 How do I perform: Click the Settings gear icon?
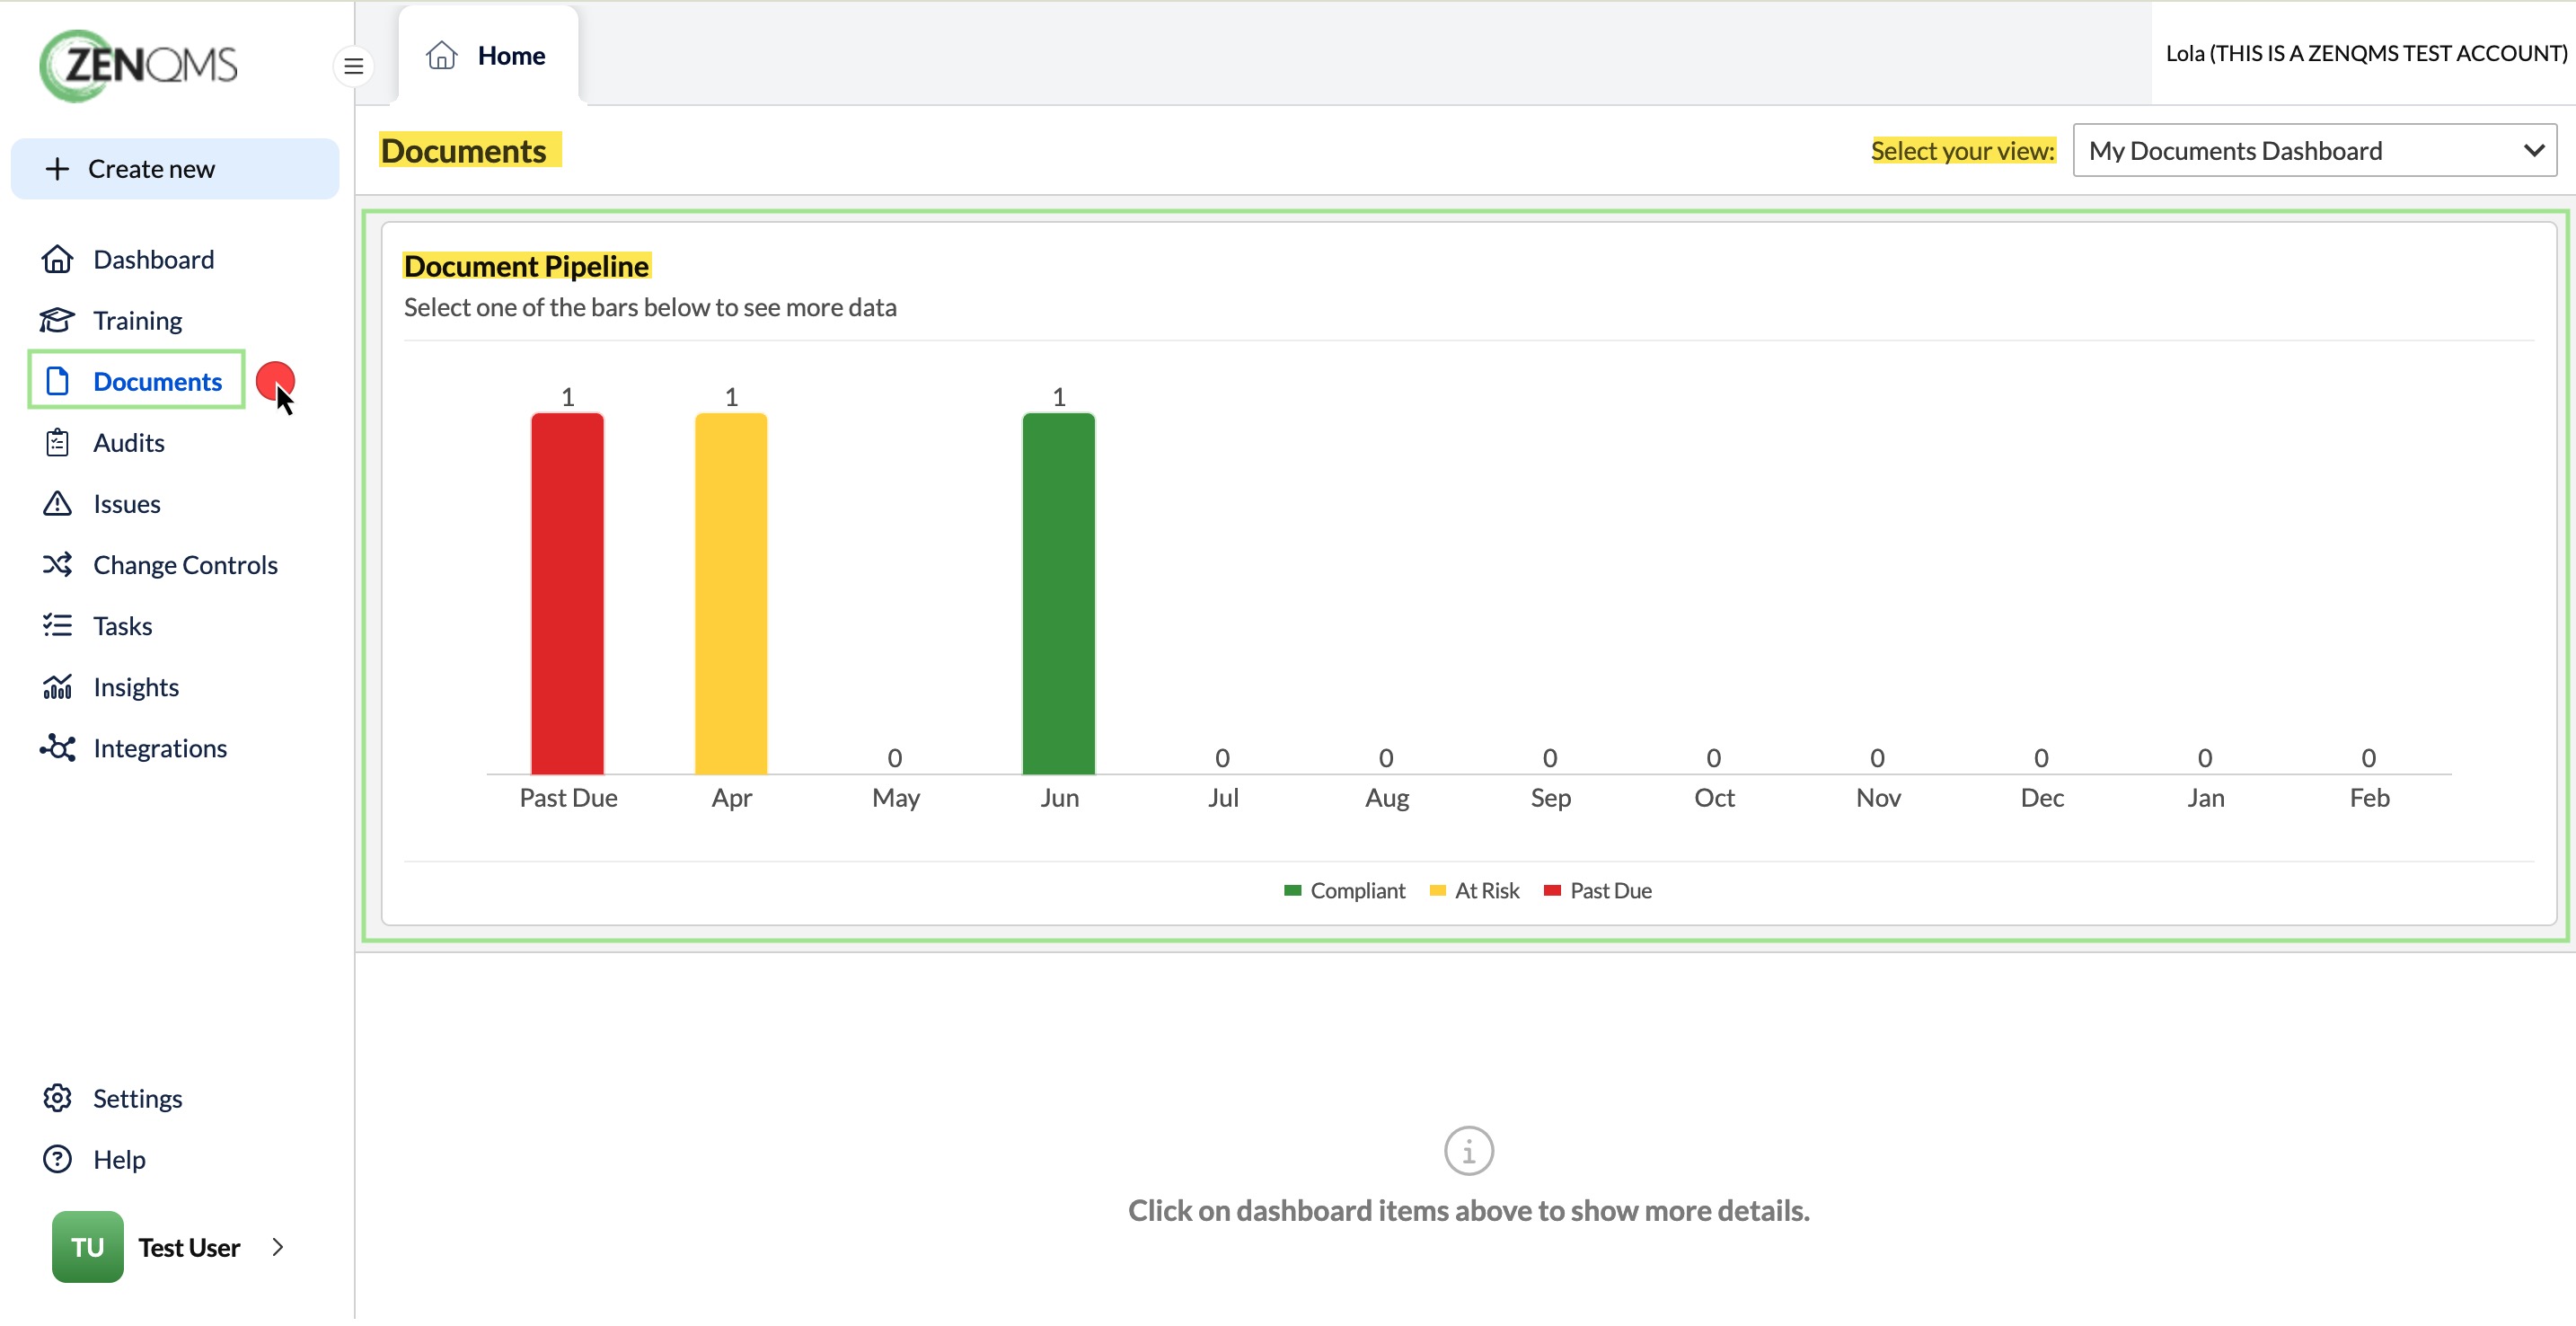pos(57,1099)
